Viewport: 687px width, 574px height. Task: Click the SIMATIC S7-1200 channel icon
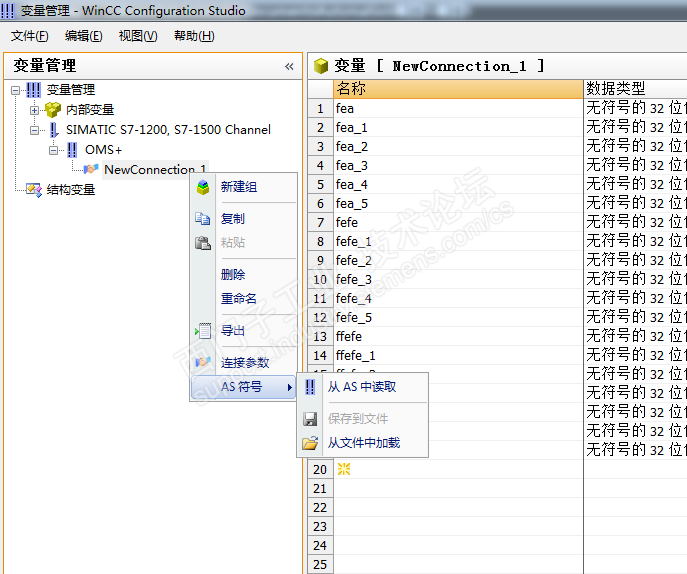[x=54, y=130]
